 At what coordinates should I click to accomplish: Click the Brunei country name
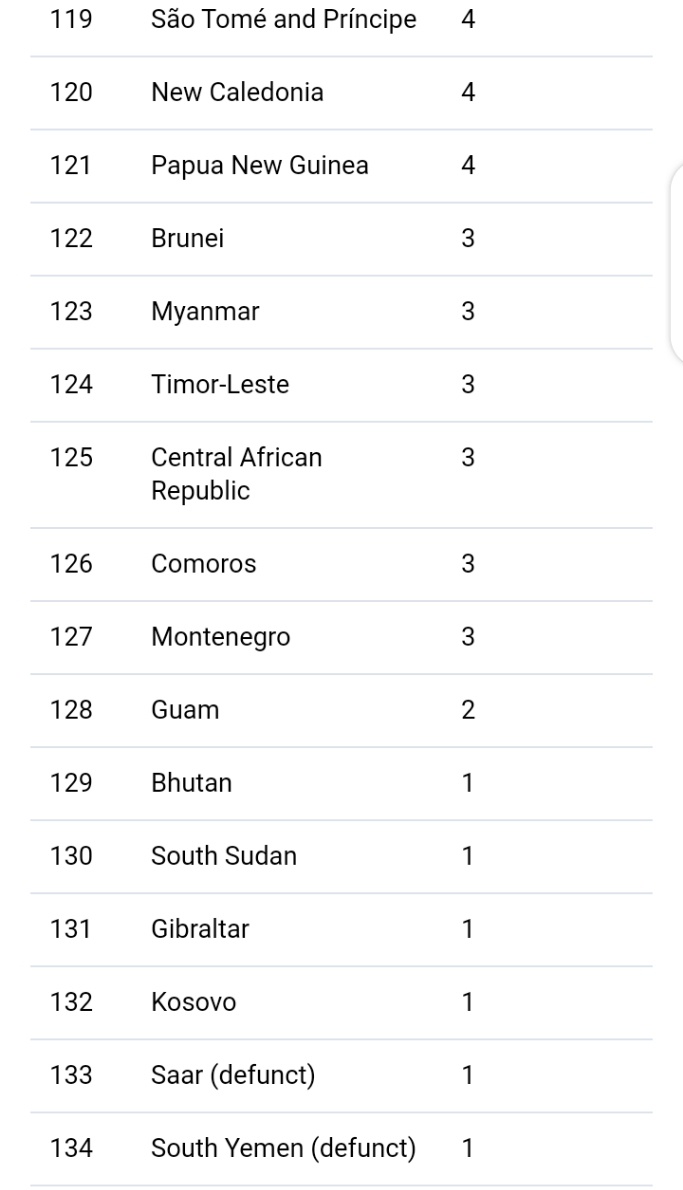(x=187, y=239)
